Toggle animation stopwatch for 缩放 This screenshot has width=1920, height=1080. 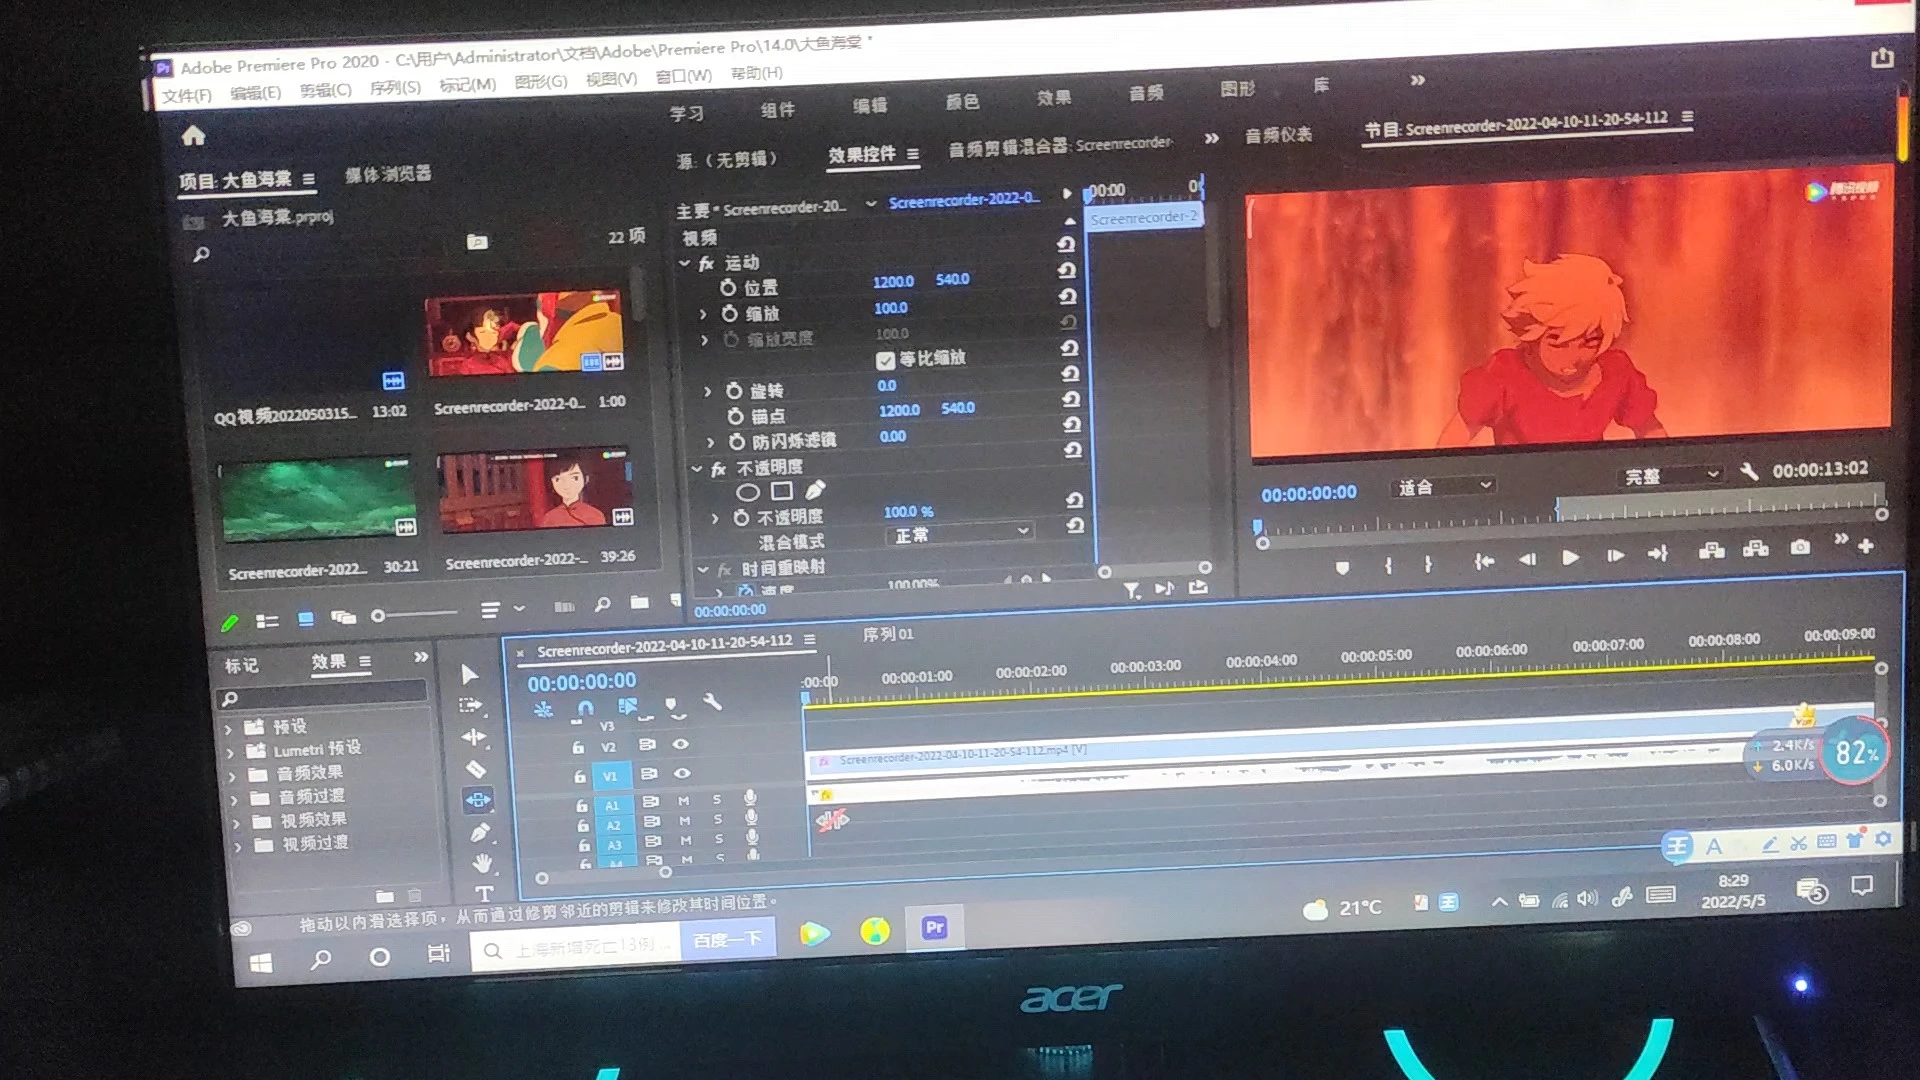click(x=730, y=314)
